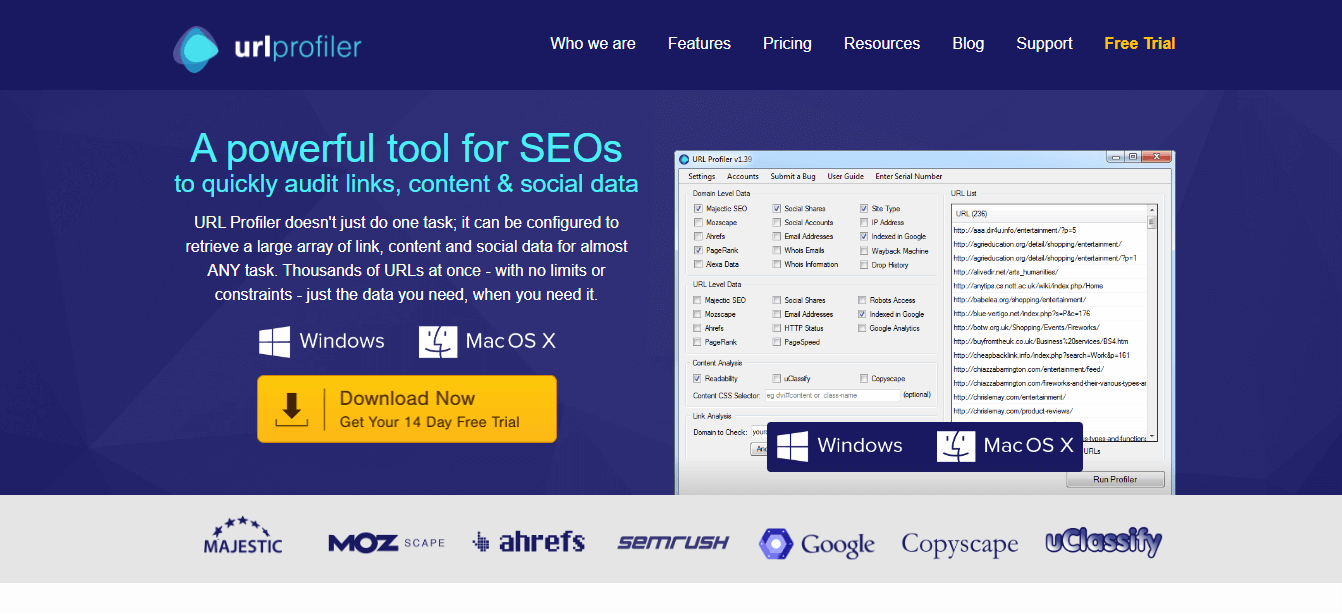Click the download arrow icon on the yellow button
This screenshot has height=614, width=1342.
click(x=291, y=409)
